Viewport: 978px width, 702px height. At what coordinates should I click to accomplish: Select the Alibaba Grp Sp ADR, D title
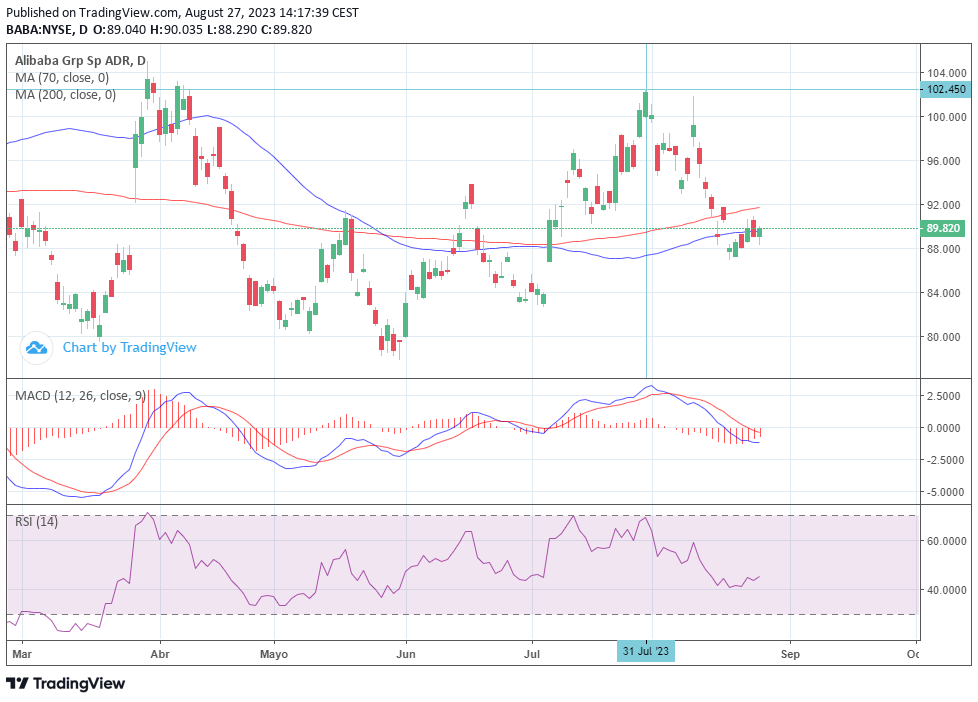coord(80,61)
